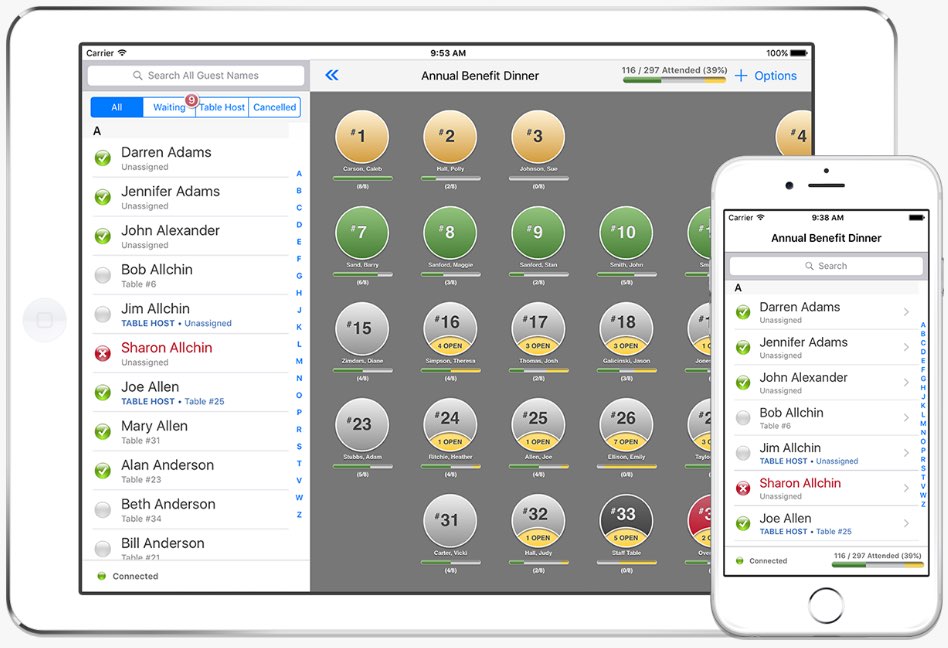
Task: Open table #1 Carson, Caleb circle
Action: tap(362, 137)
